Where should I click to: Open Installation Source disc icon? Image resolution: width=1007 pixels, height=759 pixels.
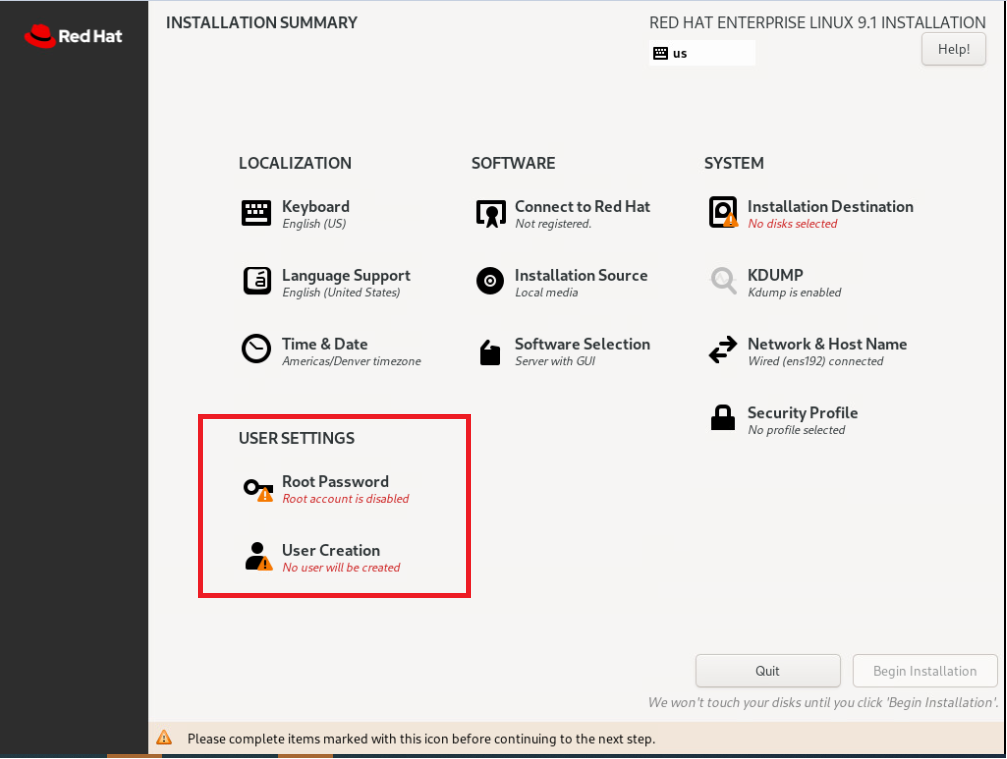[x=490, y=281]
